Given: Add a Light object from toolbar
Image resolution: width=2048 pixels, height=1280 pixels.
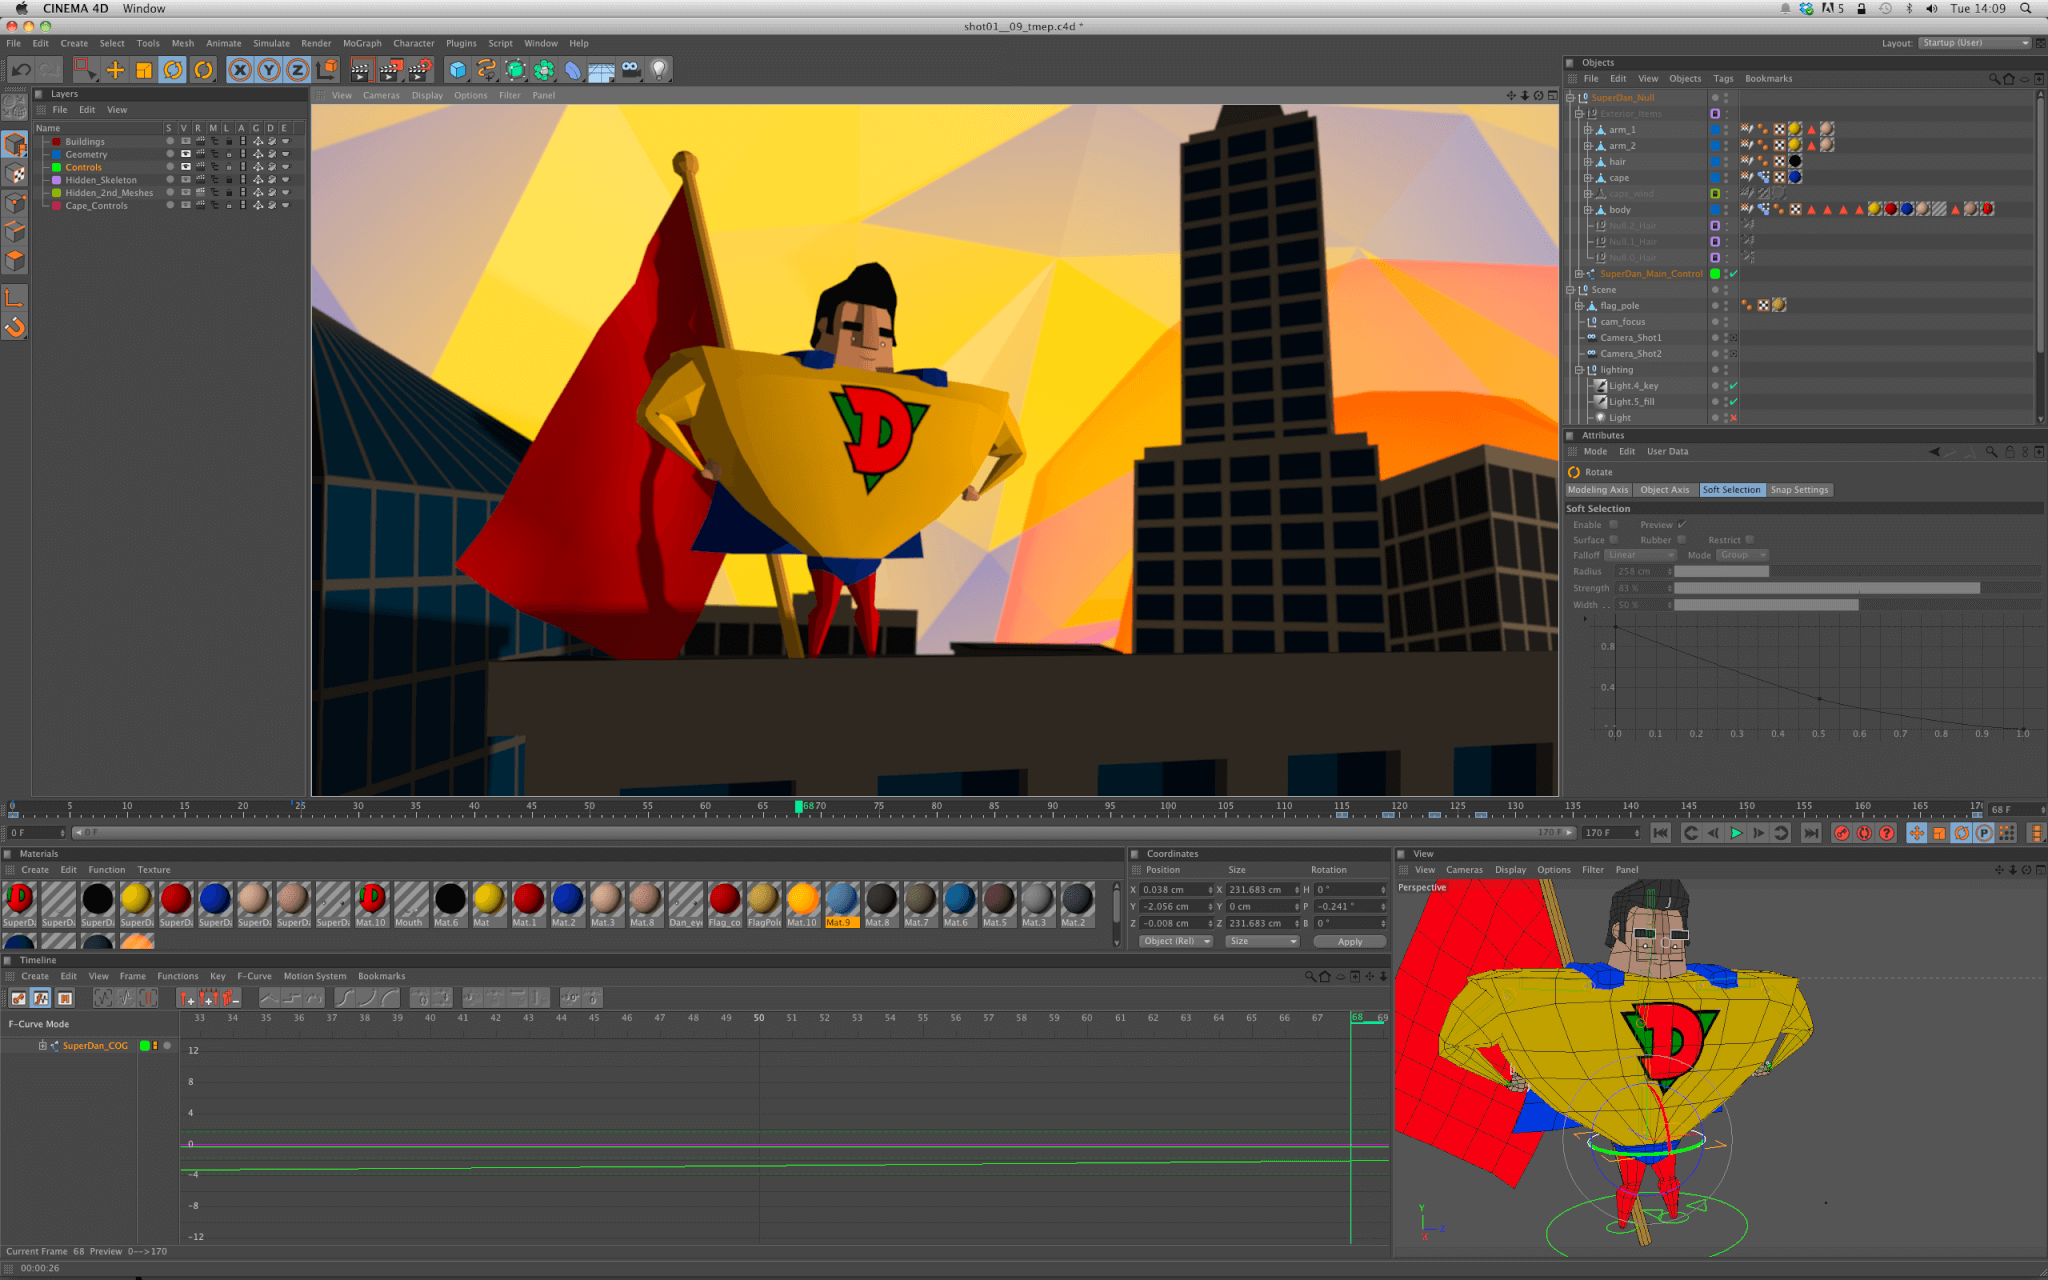Looking at the screenshot, I should click(x=659, y=70).
